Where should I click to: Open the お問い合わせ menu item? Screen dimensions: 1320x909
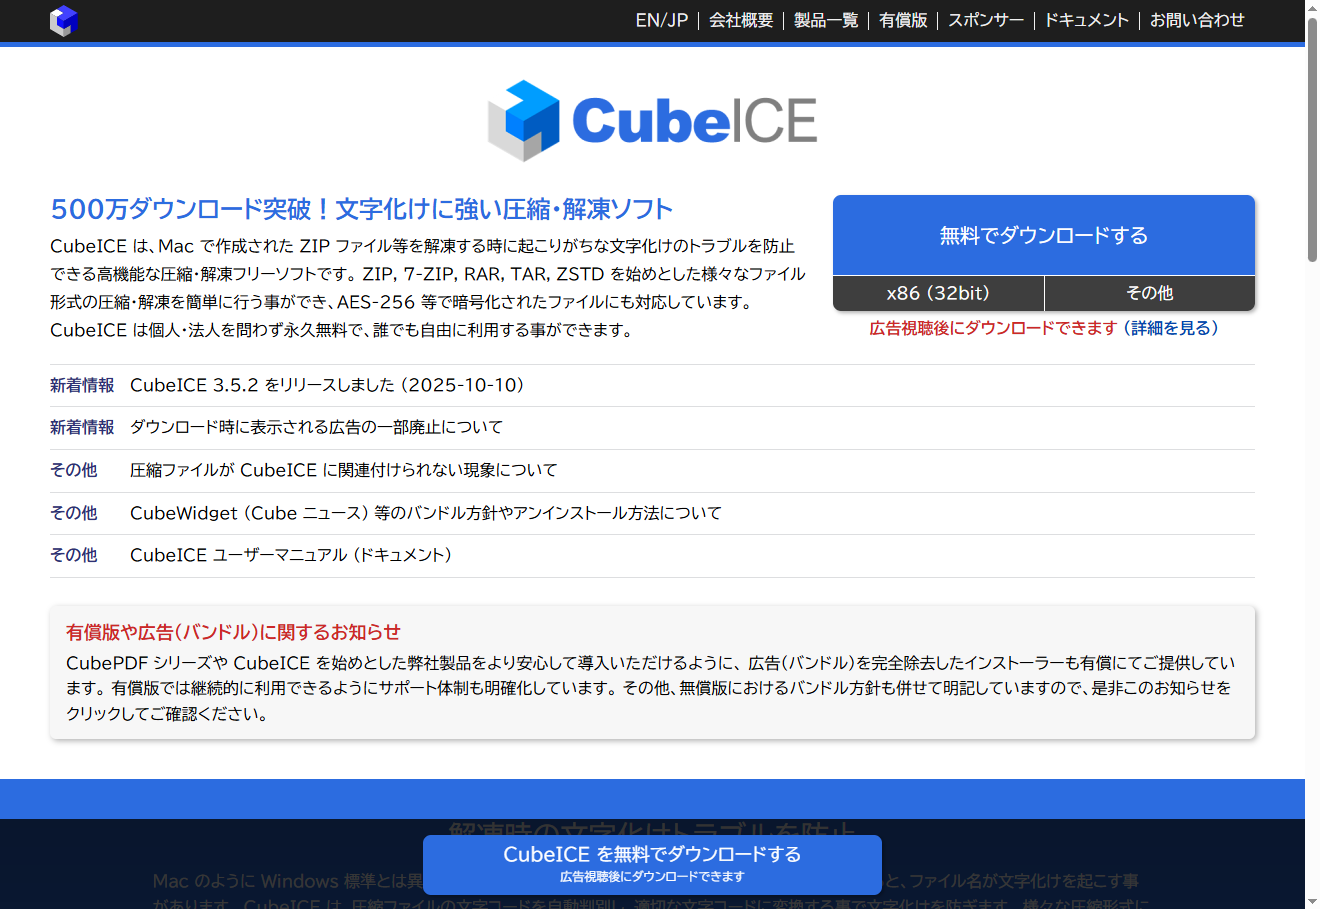tap(1197, 20)
